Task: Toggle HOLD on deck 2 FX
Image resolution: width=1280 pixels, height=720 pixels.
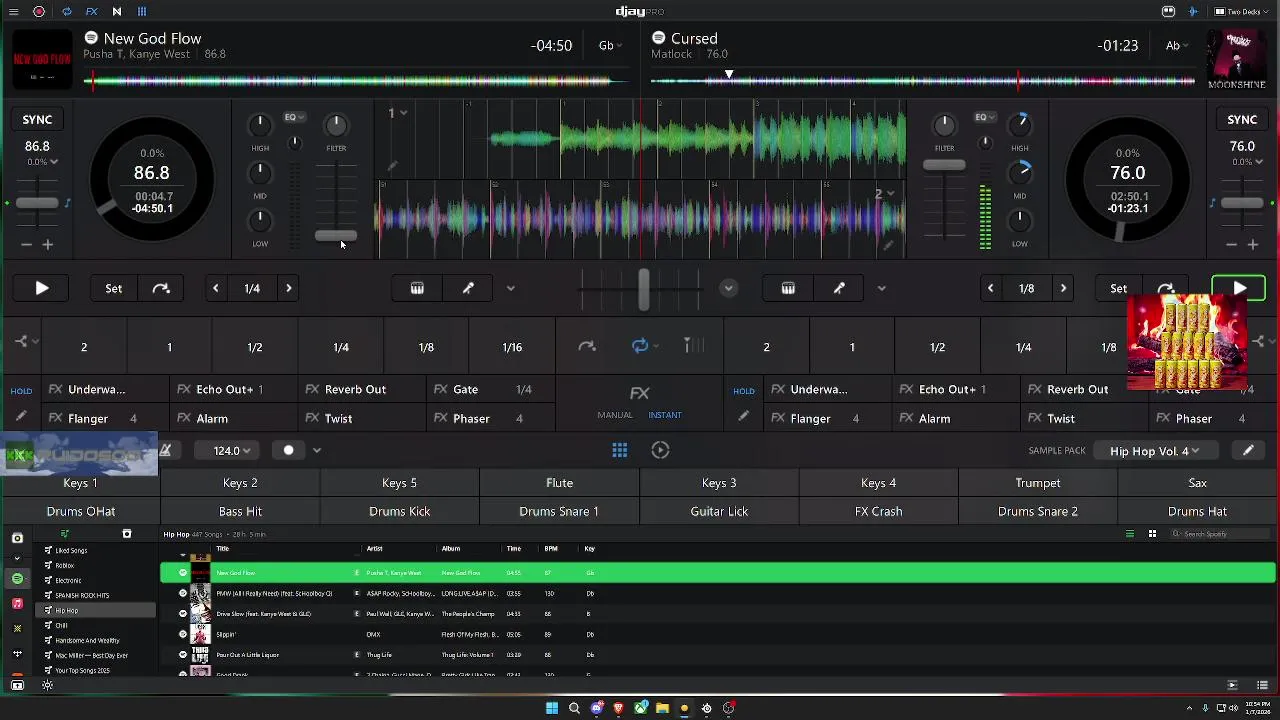Action: click(744, 391)
